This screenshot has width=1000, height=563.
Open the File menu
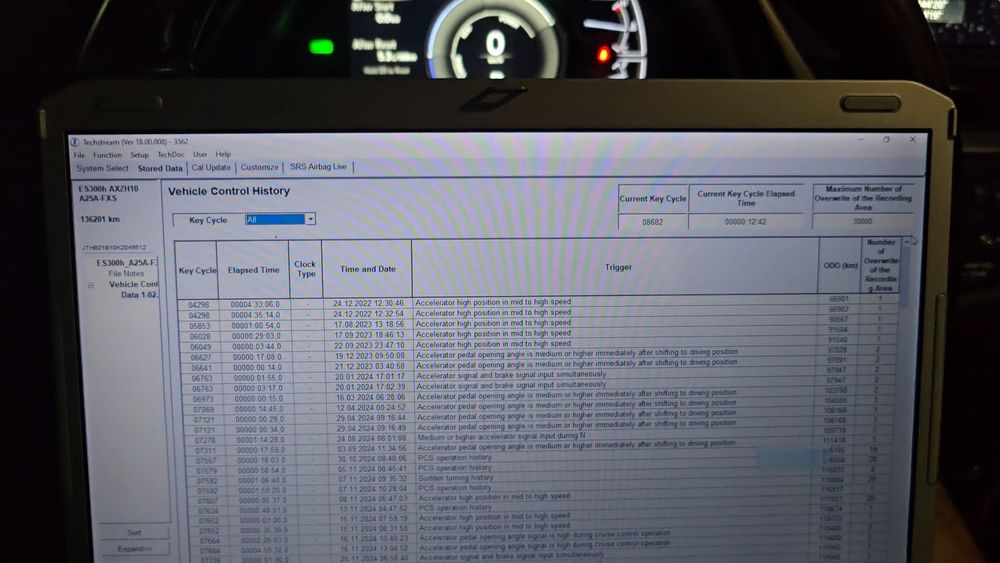pos(79,155)
